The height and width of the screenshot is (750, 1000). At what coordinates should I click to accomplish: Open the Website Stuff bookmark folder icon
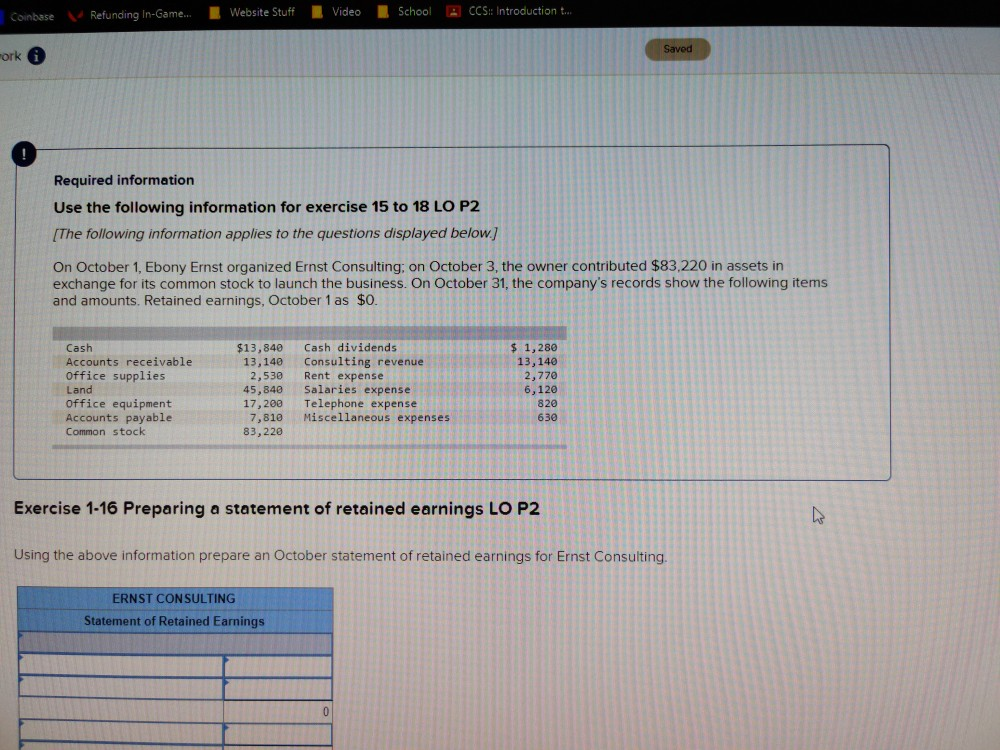(215, 11)
